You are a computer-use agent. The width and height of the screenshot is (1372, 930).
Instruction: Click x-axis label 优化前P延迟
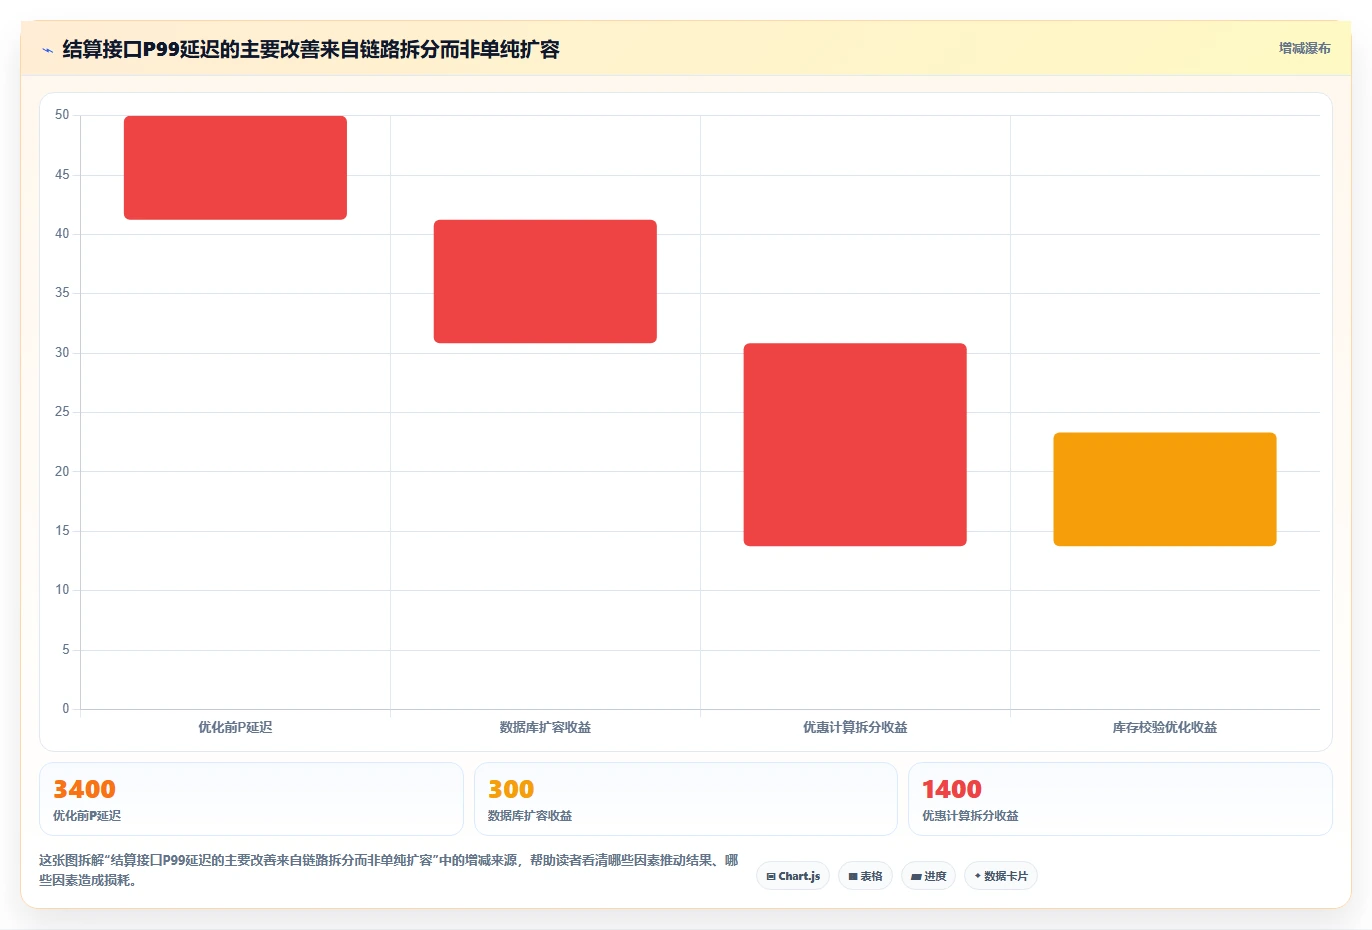pos(235,727)
